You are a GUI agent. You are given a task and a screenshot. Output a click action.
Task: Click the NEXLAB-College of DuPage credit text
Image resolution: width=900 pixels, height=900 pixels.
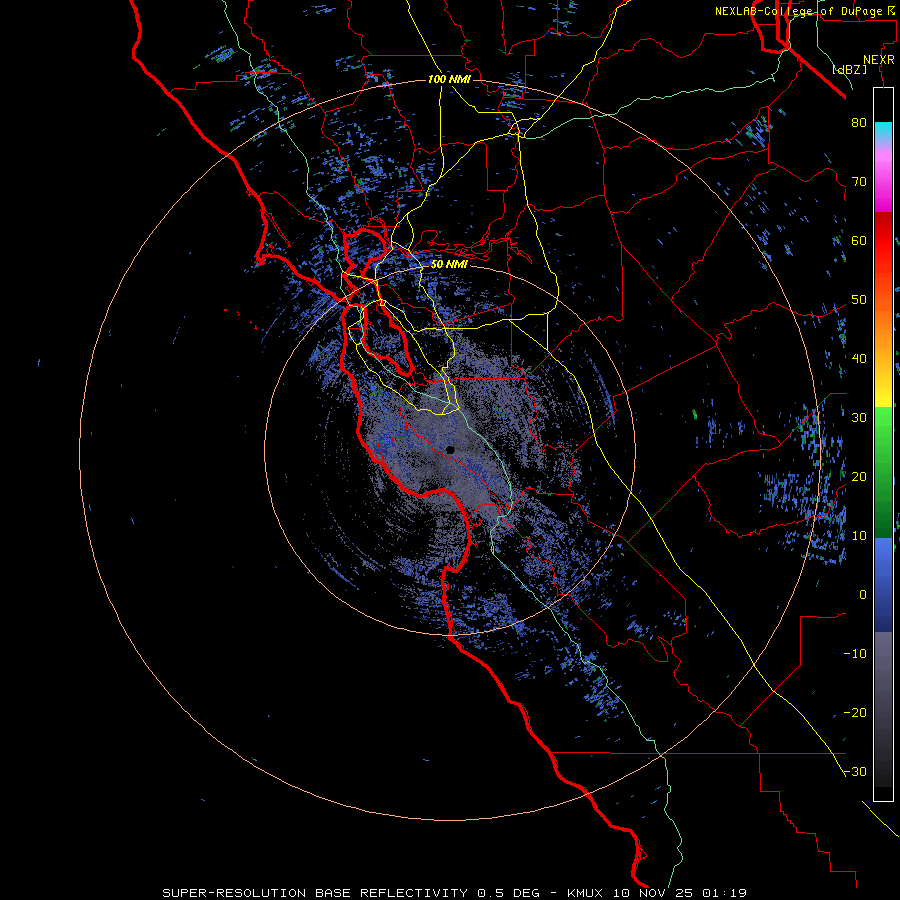pos(804,11)
